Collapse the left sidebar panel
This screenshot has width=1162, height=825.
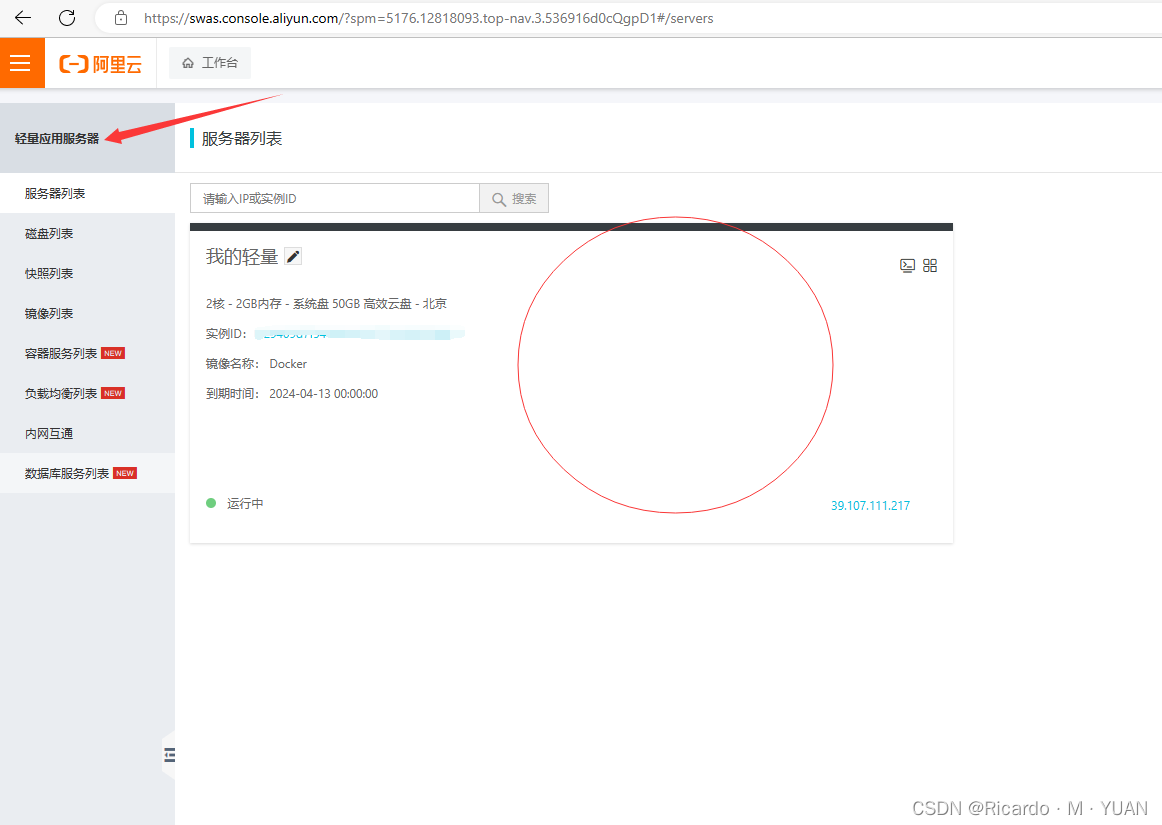point(168,755)
